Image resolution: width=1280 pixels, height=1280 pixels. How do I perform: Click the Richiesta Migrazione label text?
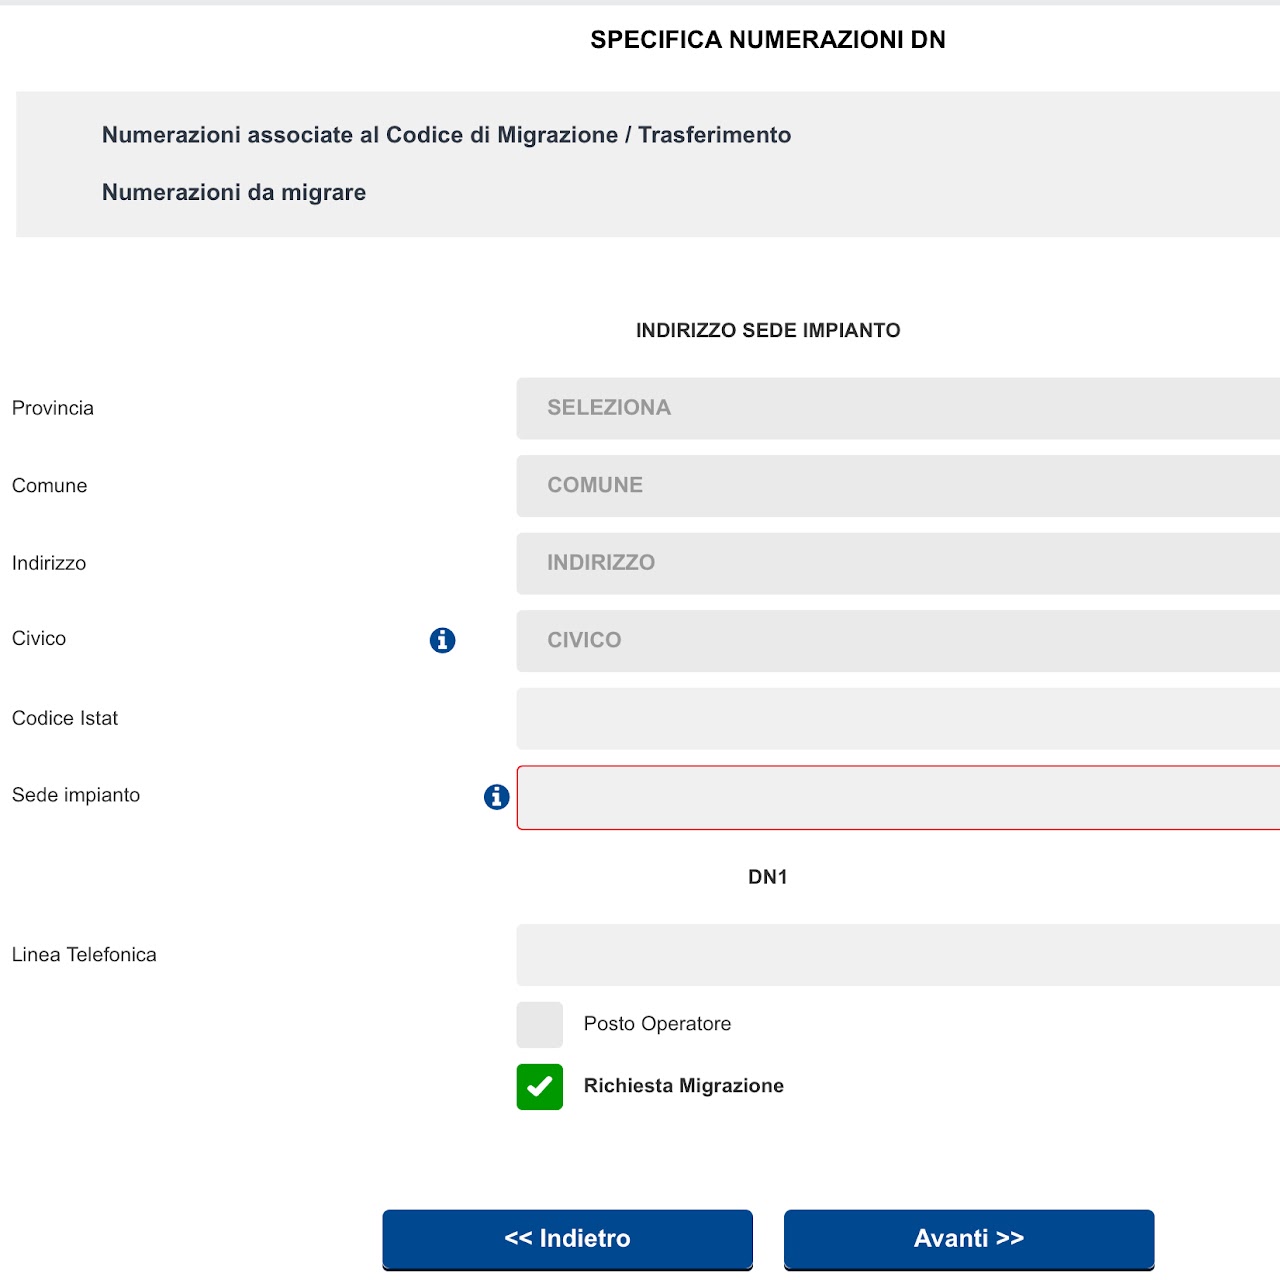683,1086
